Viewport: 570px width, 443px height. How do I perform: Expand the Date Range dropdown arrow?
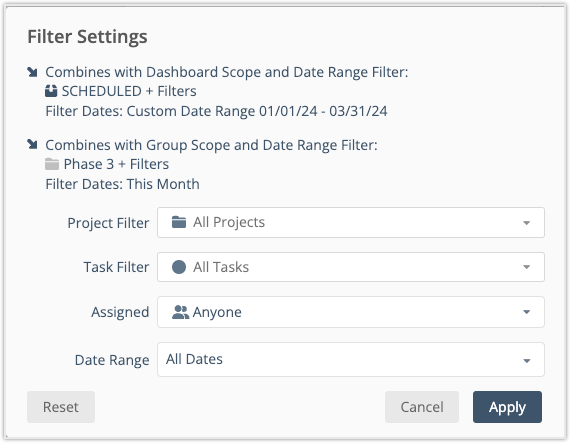pyautogui.click(x=526, y=361)
